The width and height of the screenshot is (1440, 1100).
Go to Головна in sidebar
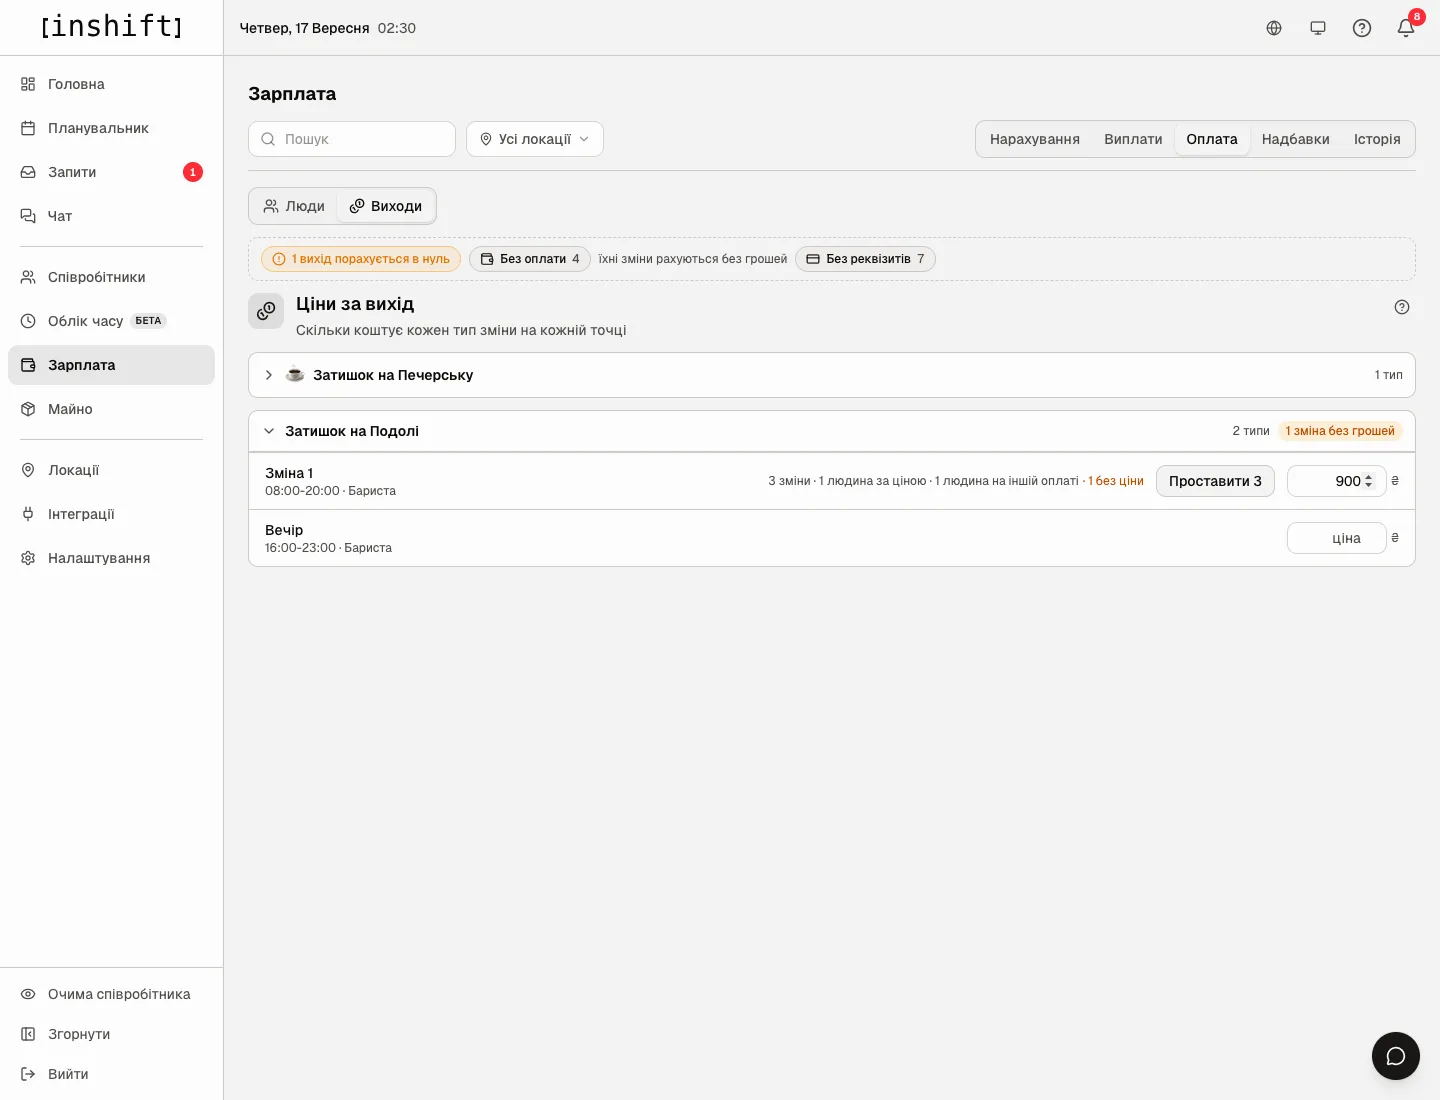111,84
